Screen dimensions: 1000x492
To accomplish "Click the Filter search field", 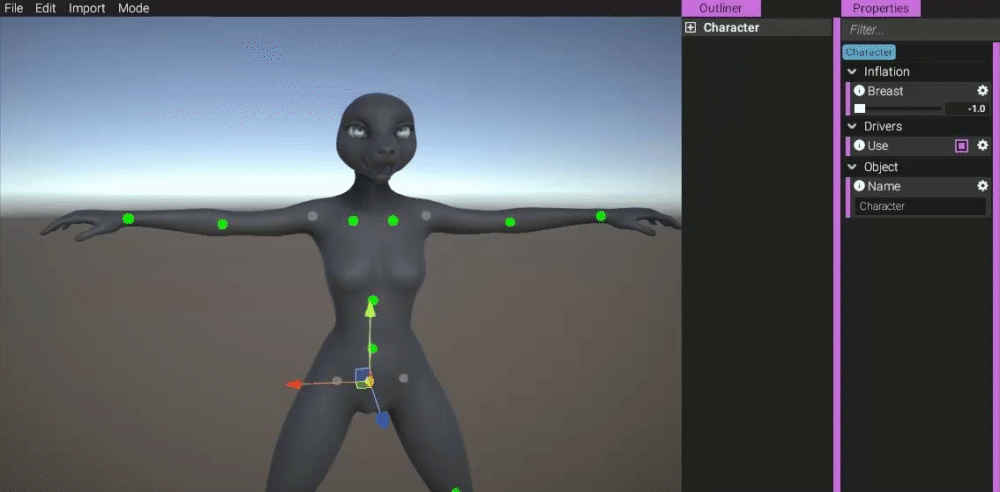I will pyautogui.click(x=918, y=30).
